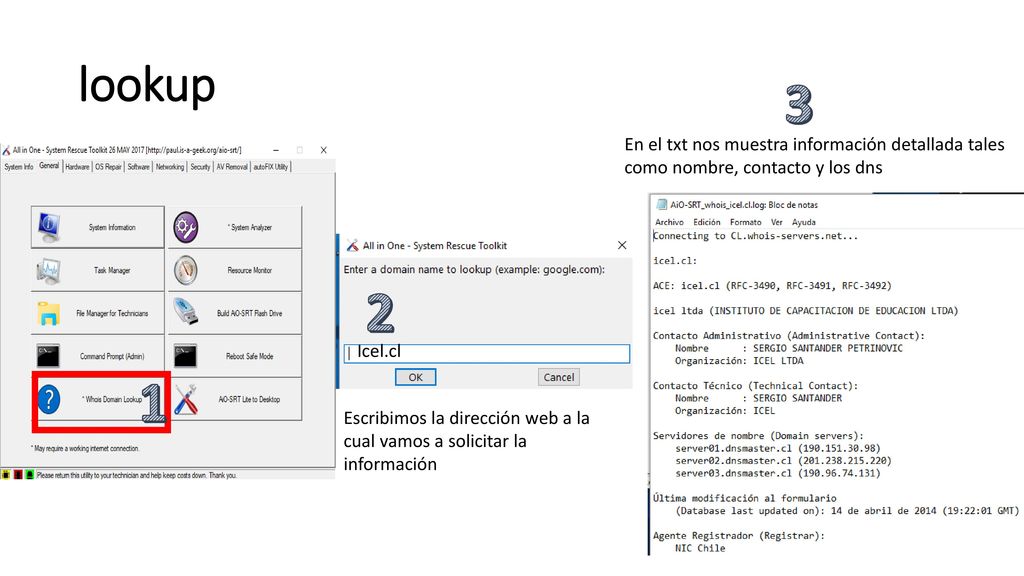Switch to System Info tab
Image resolution: width=1024 pixels, height=576 pixels.
[x=19, y=167]
